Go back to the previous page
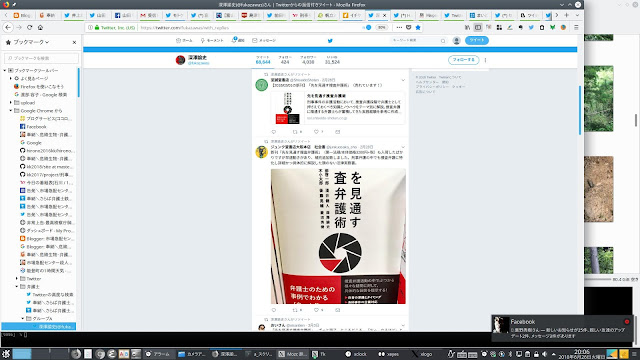The height and width of the screenshot is (360, 640). pyautogui.click(x=8, y=27)
